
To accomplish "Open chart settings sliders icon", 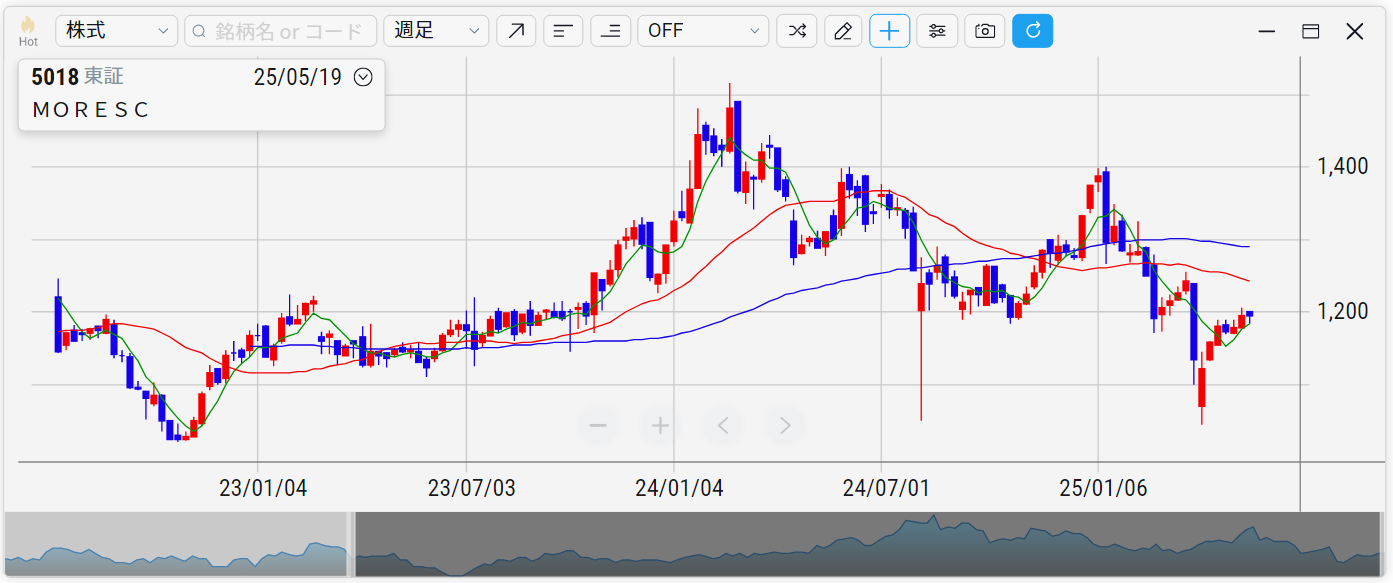I will pyautogui.click(x=937, y=31).
